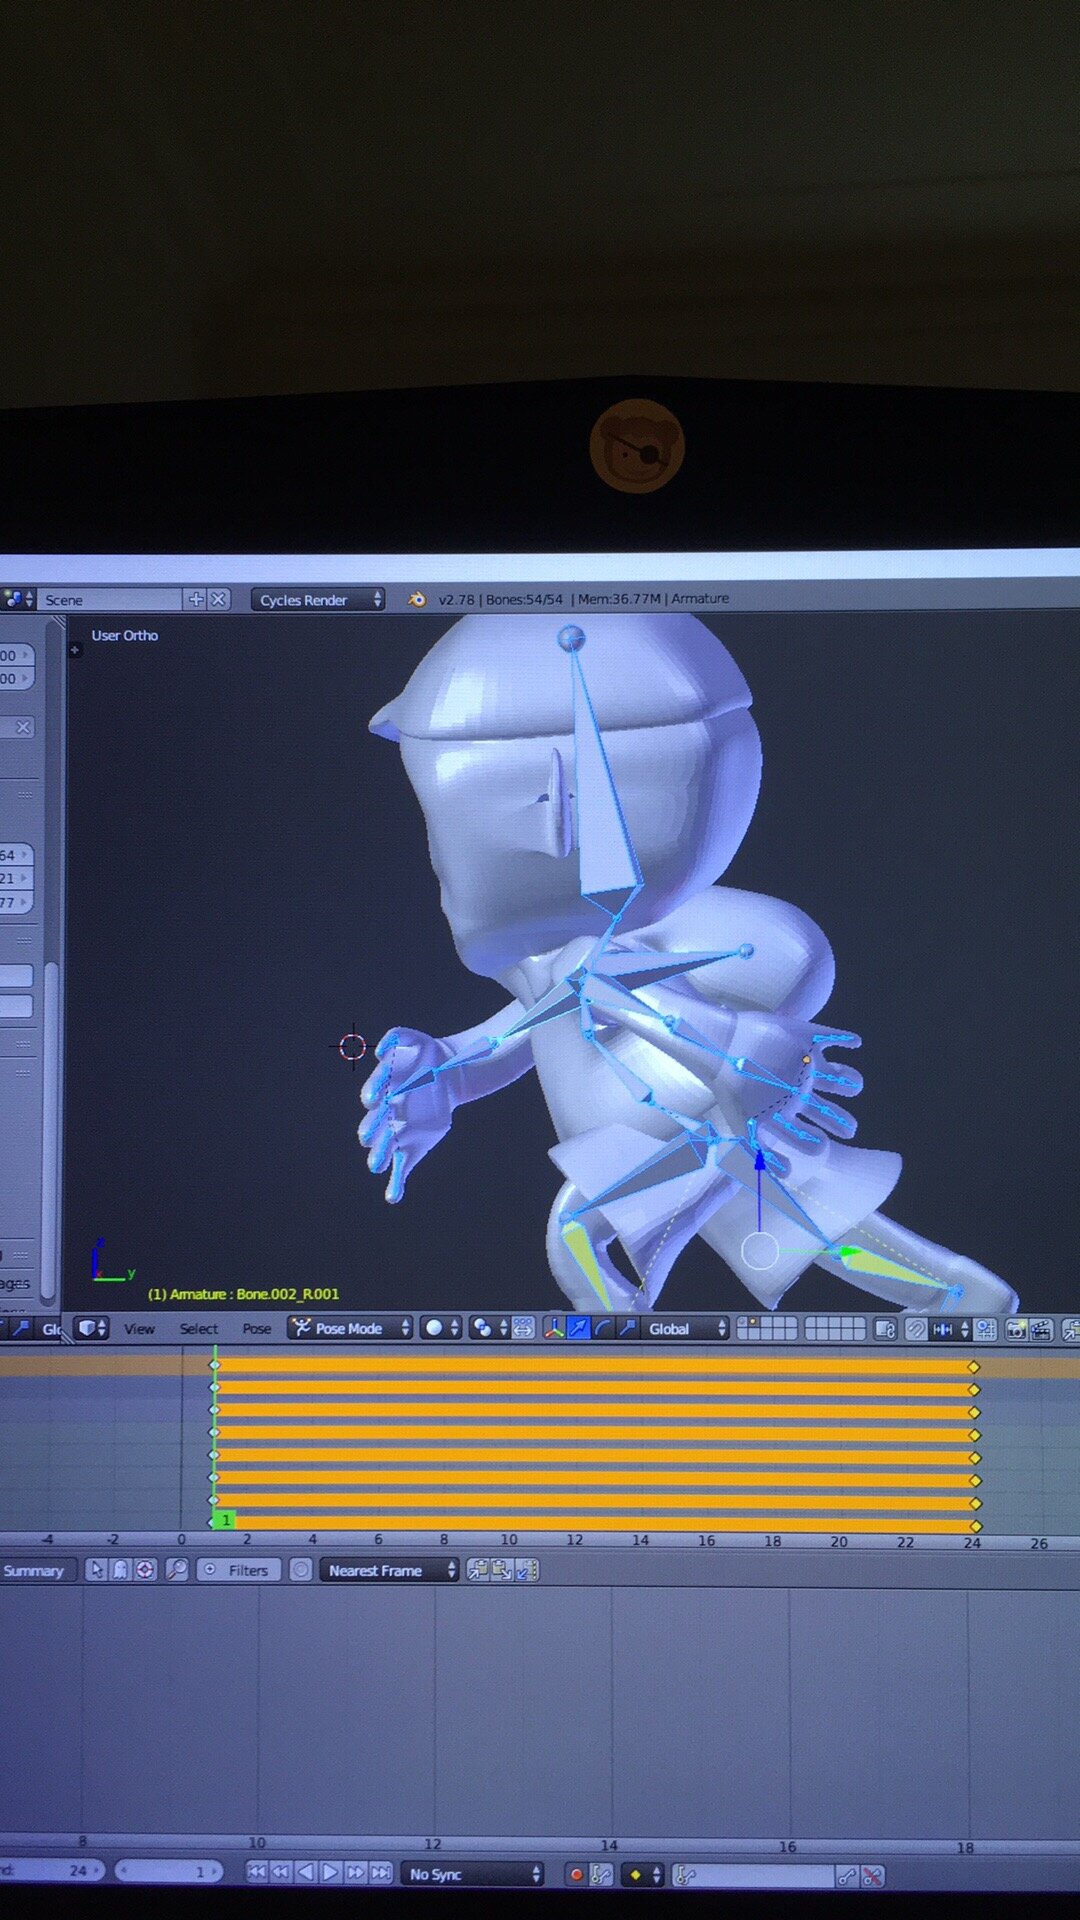Image resolution: width=1080 pixels, height=1920 pixels.
Task: Click the 3D cursor crosshair in viewport
Action: 352,1047
